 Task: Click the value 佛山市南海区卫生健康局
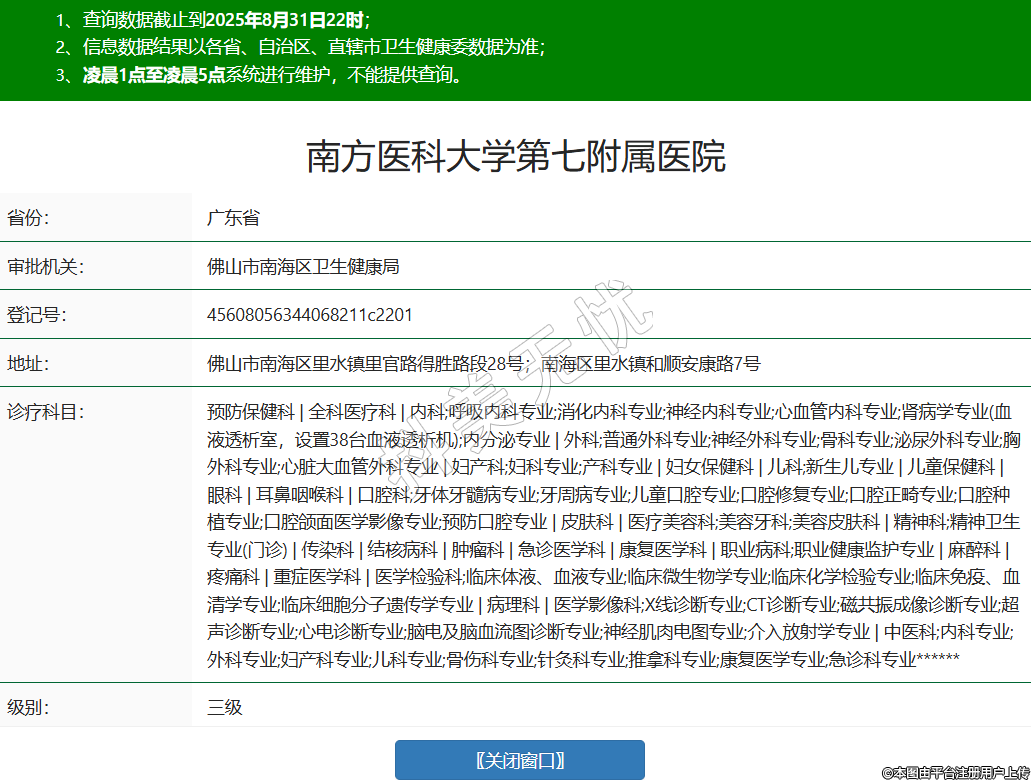pyautogui.click(x=303, y=267)
